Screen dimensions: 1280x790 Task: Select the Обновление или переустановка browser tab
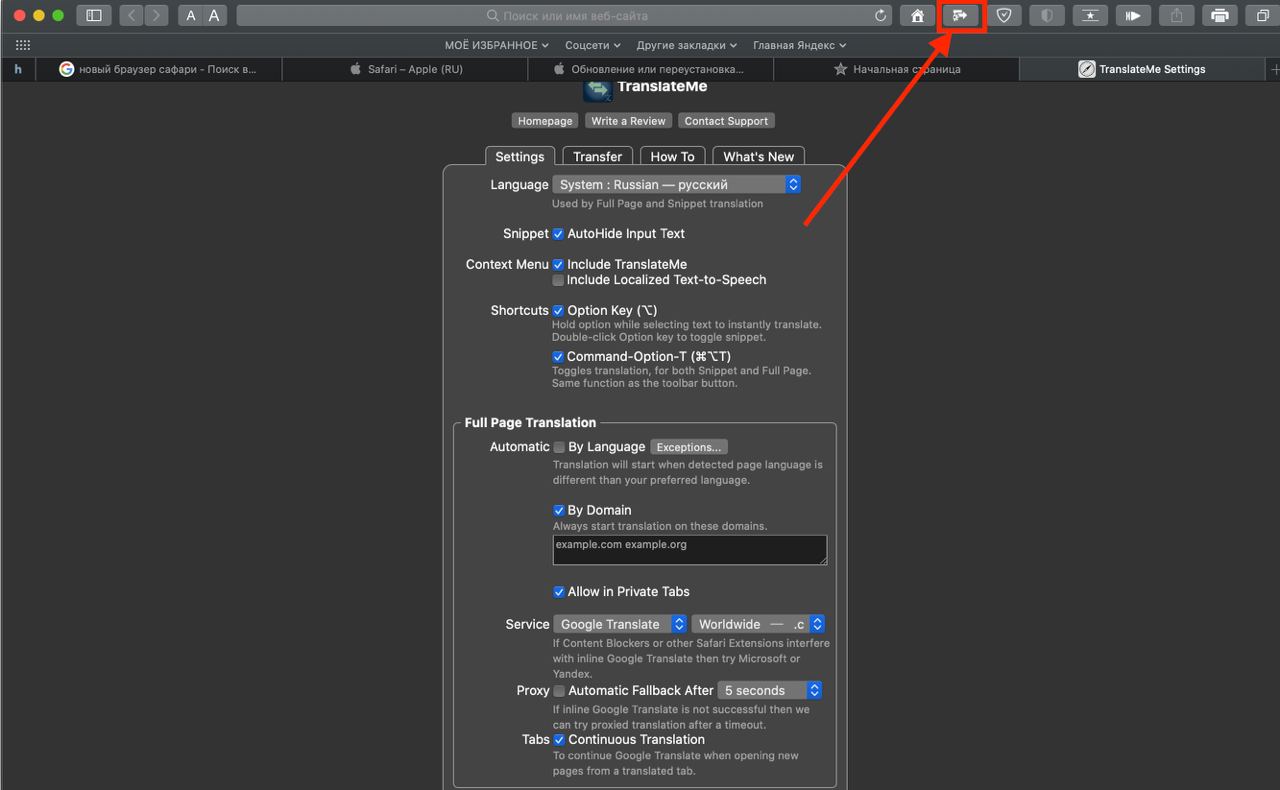(651, 69)
